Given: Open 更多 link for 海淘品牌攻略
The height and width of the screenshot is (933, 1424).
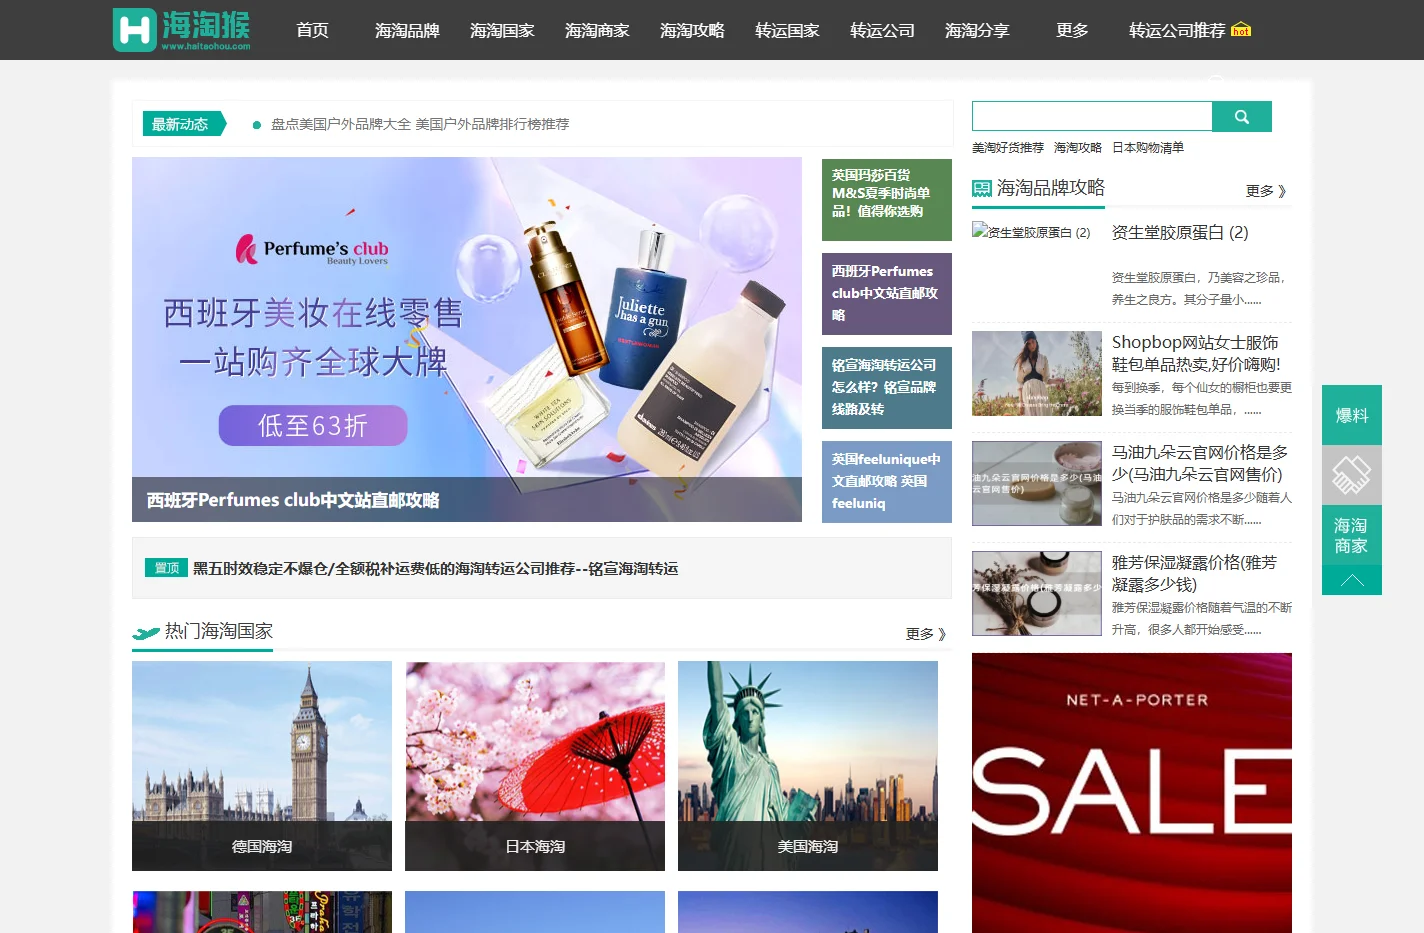Looking at the screenshot, I should pyautogui.click(x=1266, y=190).
